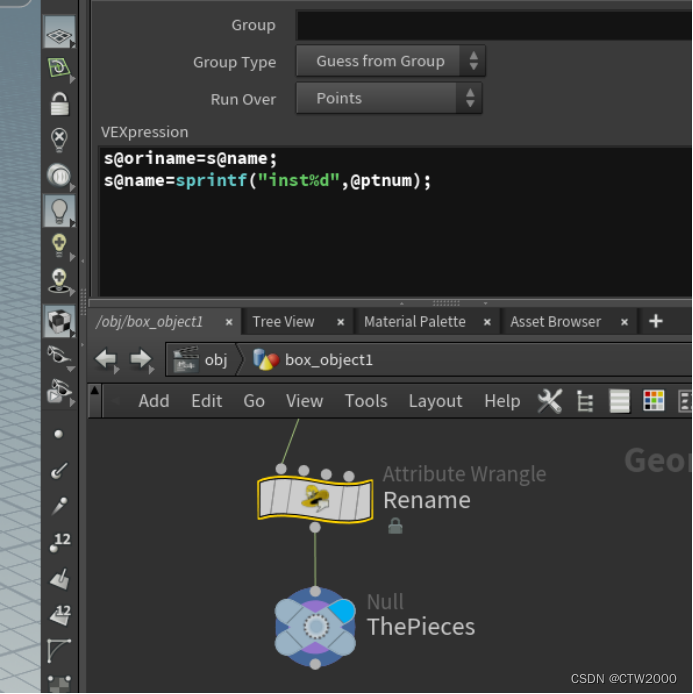
Task: Toggle display points dot icon
Action: [x=58, y=434]
